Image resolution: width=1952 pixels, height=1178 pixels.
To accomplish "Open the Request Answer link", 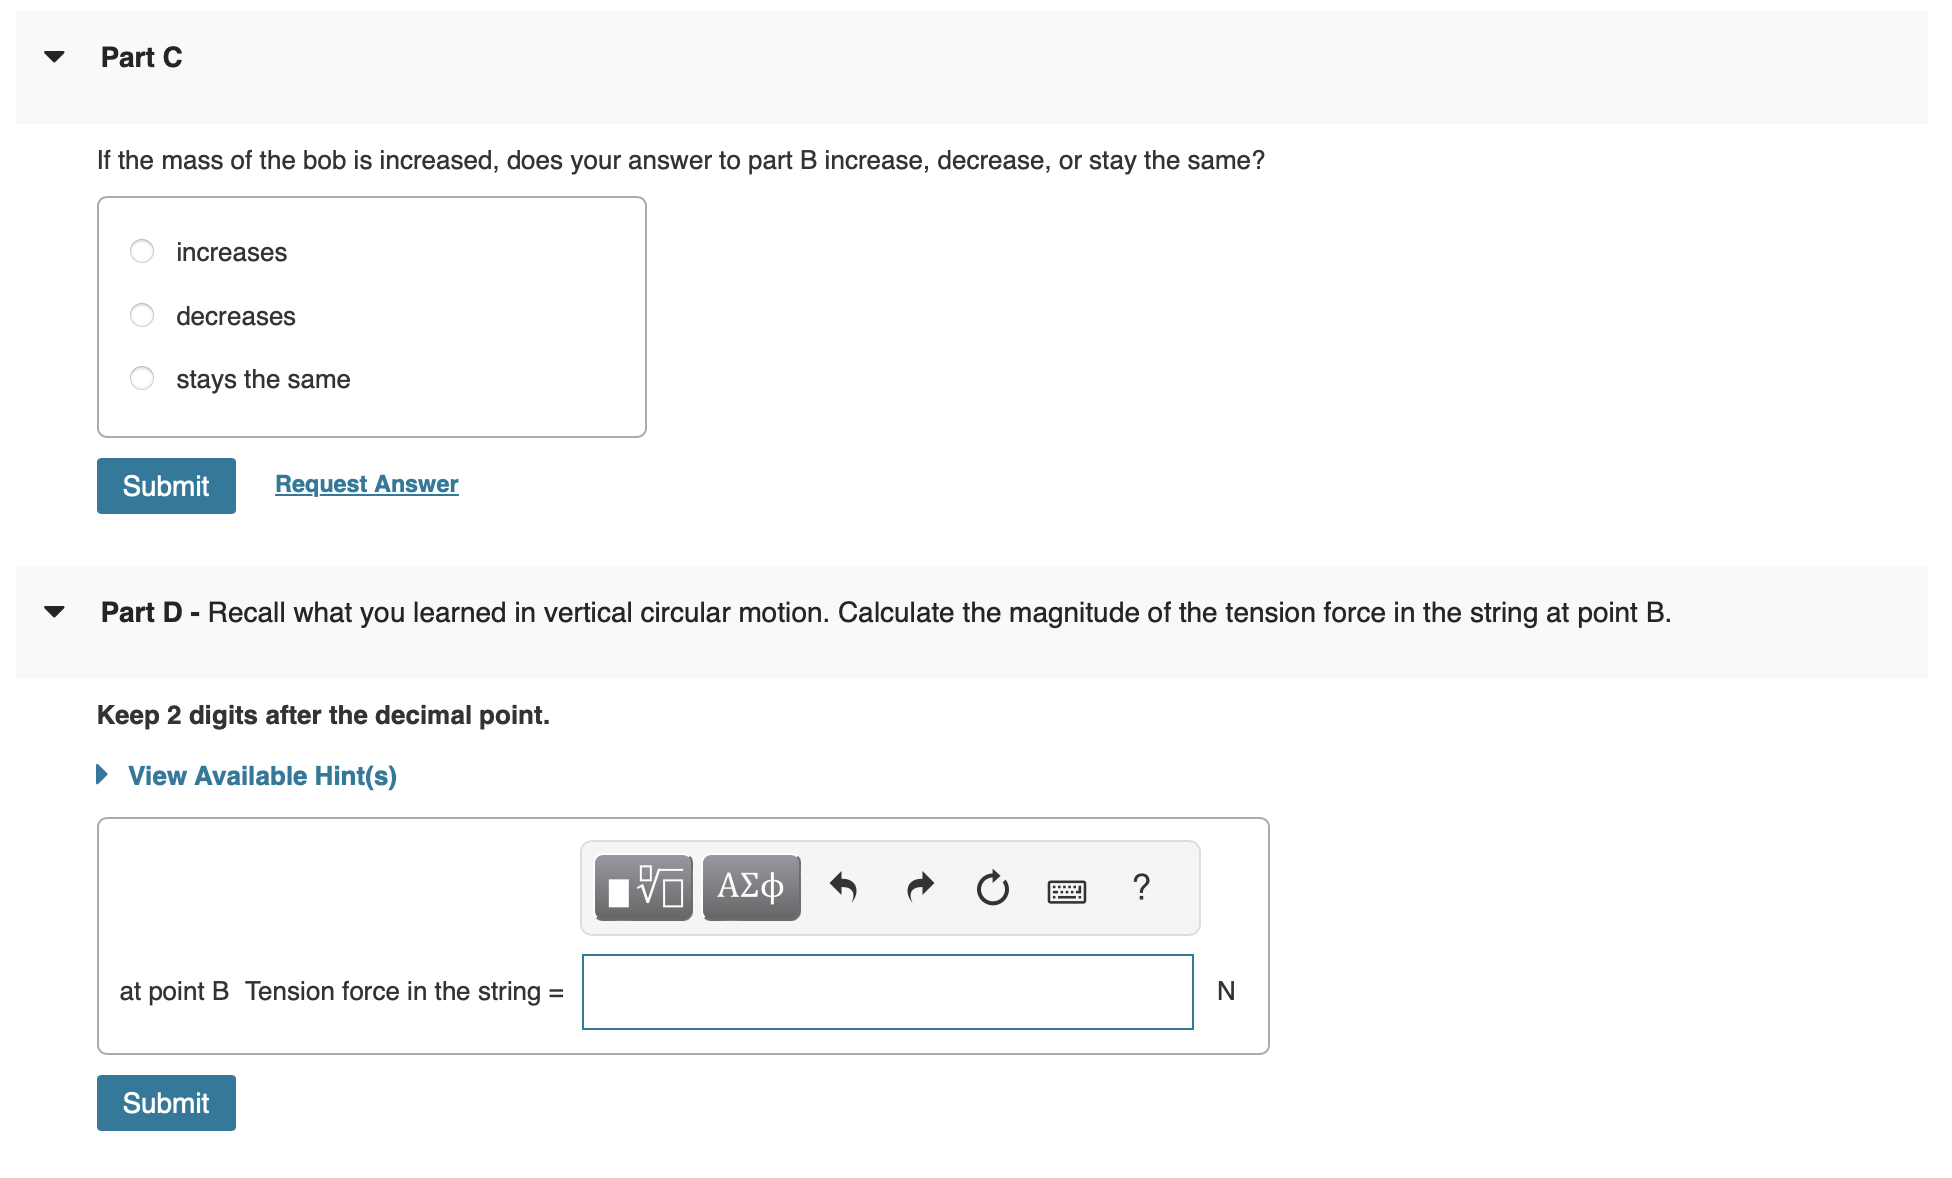I will tap(366, 483).
